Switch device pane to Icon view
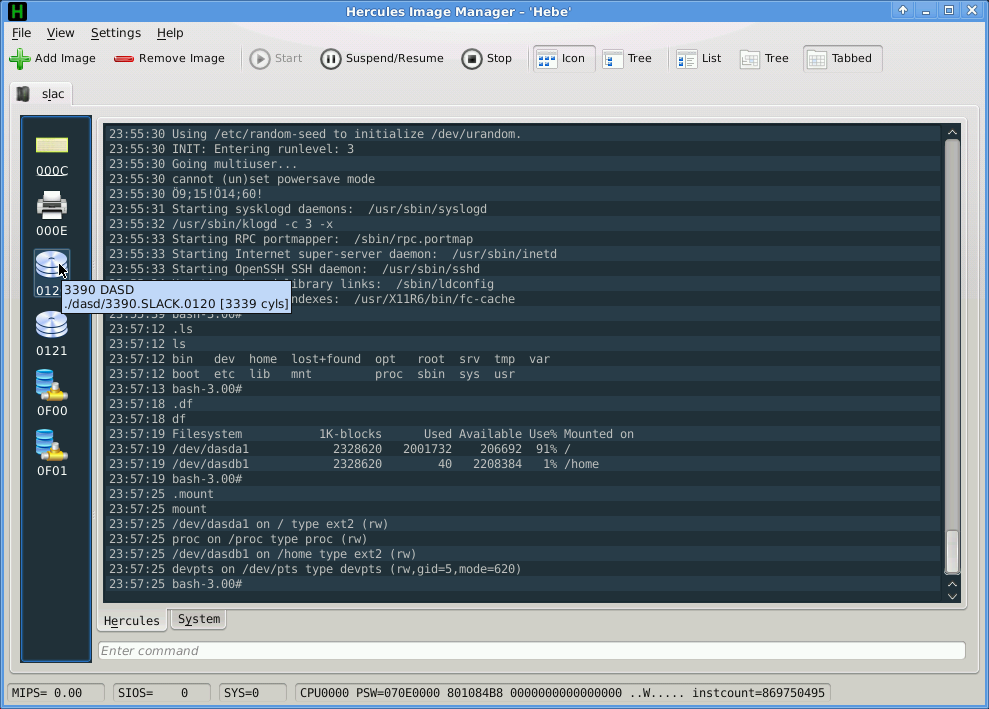Screen dimensions: 989x709 (x=563, y=59)
